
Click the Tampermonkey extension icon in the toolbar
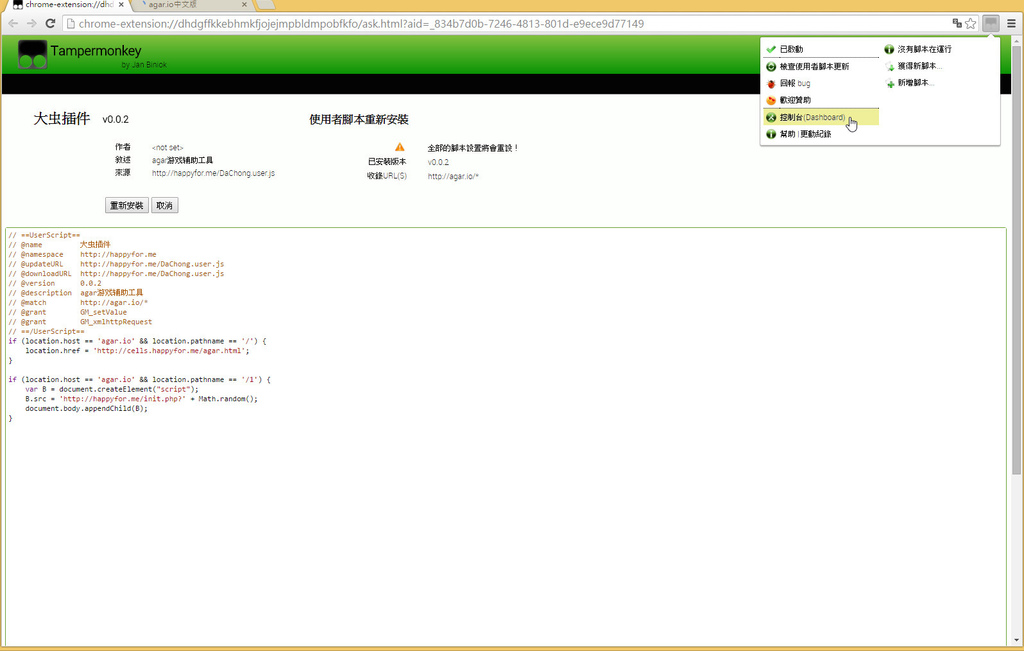coord(991,24)
